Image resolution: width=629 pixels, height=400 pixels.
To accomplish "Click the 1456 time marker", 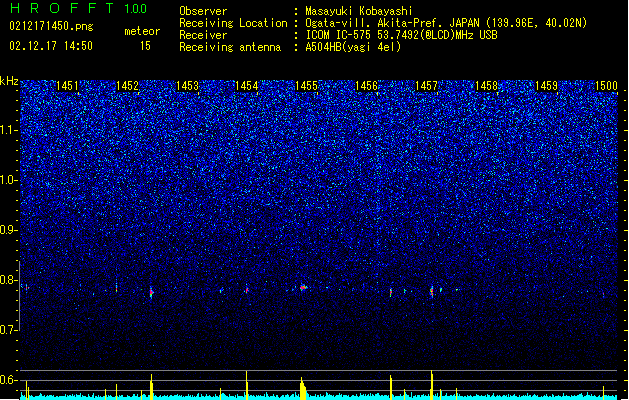I will [366, 85].
